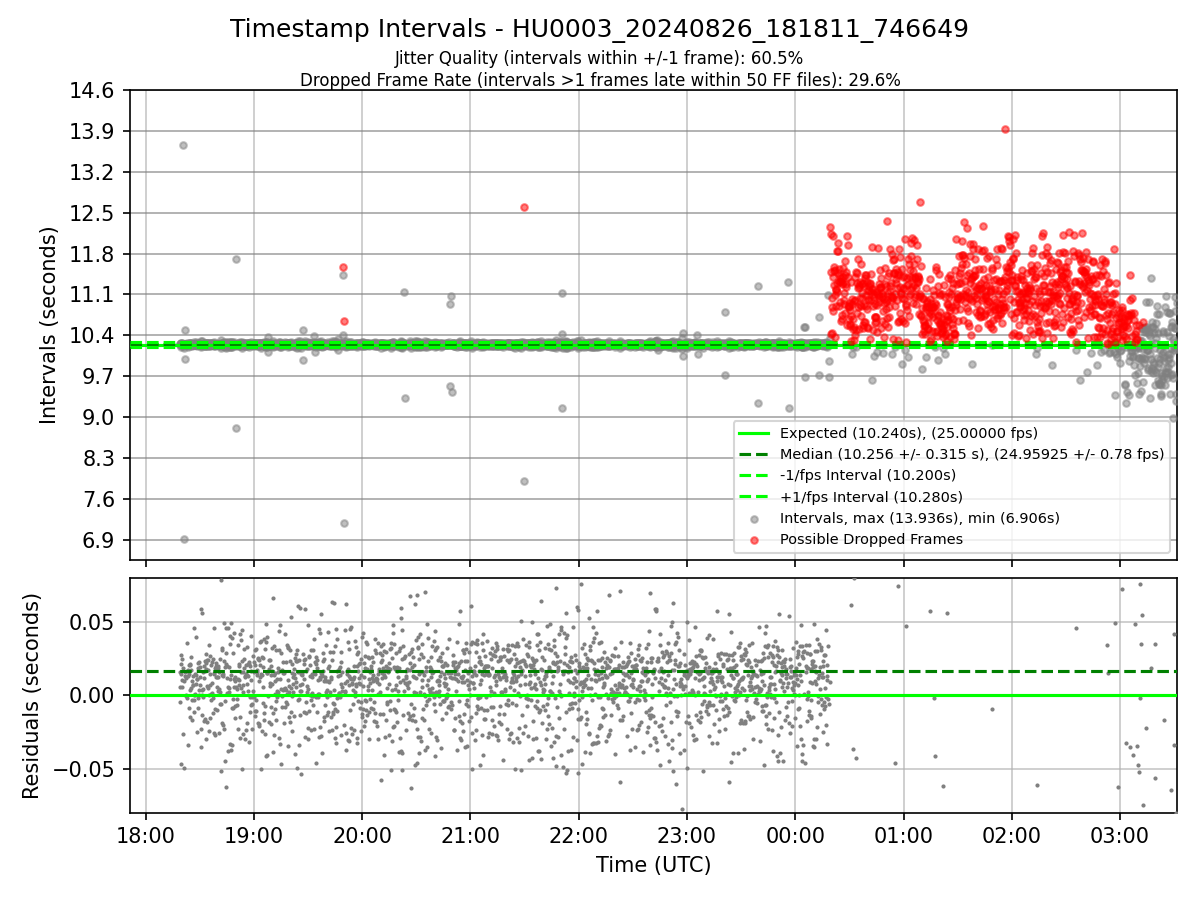Select the 'Expected (10.240s), (25.00000 fps)' legend entry
This screenshot has width=1200, height=900.
[909, 433]
